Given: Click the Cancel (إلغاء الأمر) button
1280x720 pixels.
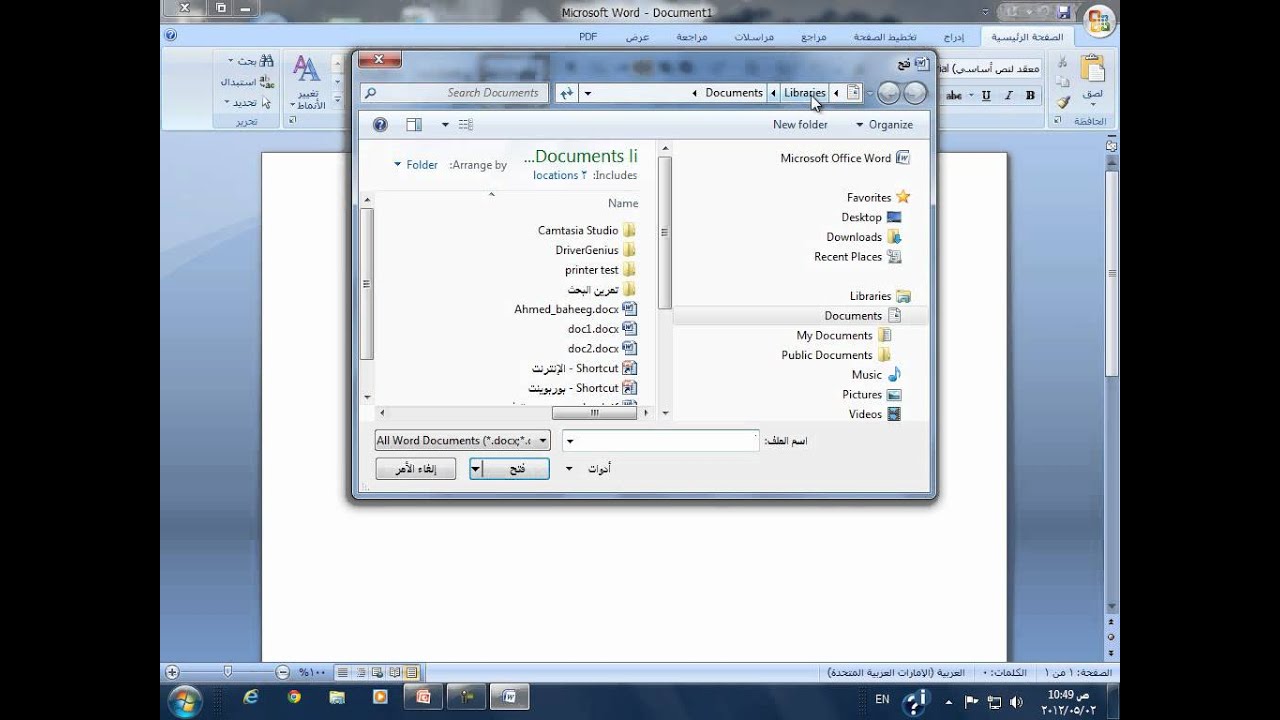Looking at the screenshot, I should coord(415,468).
